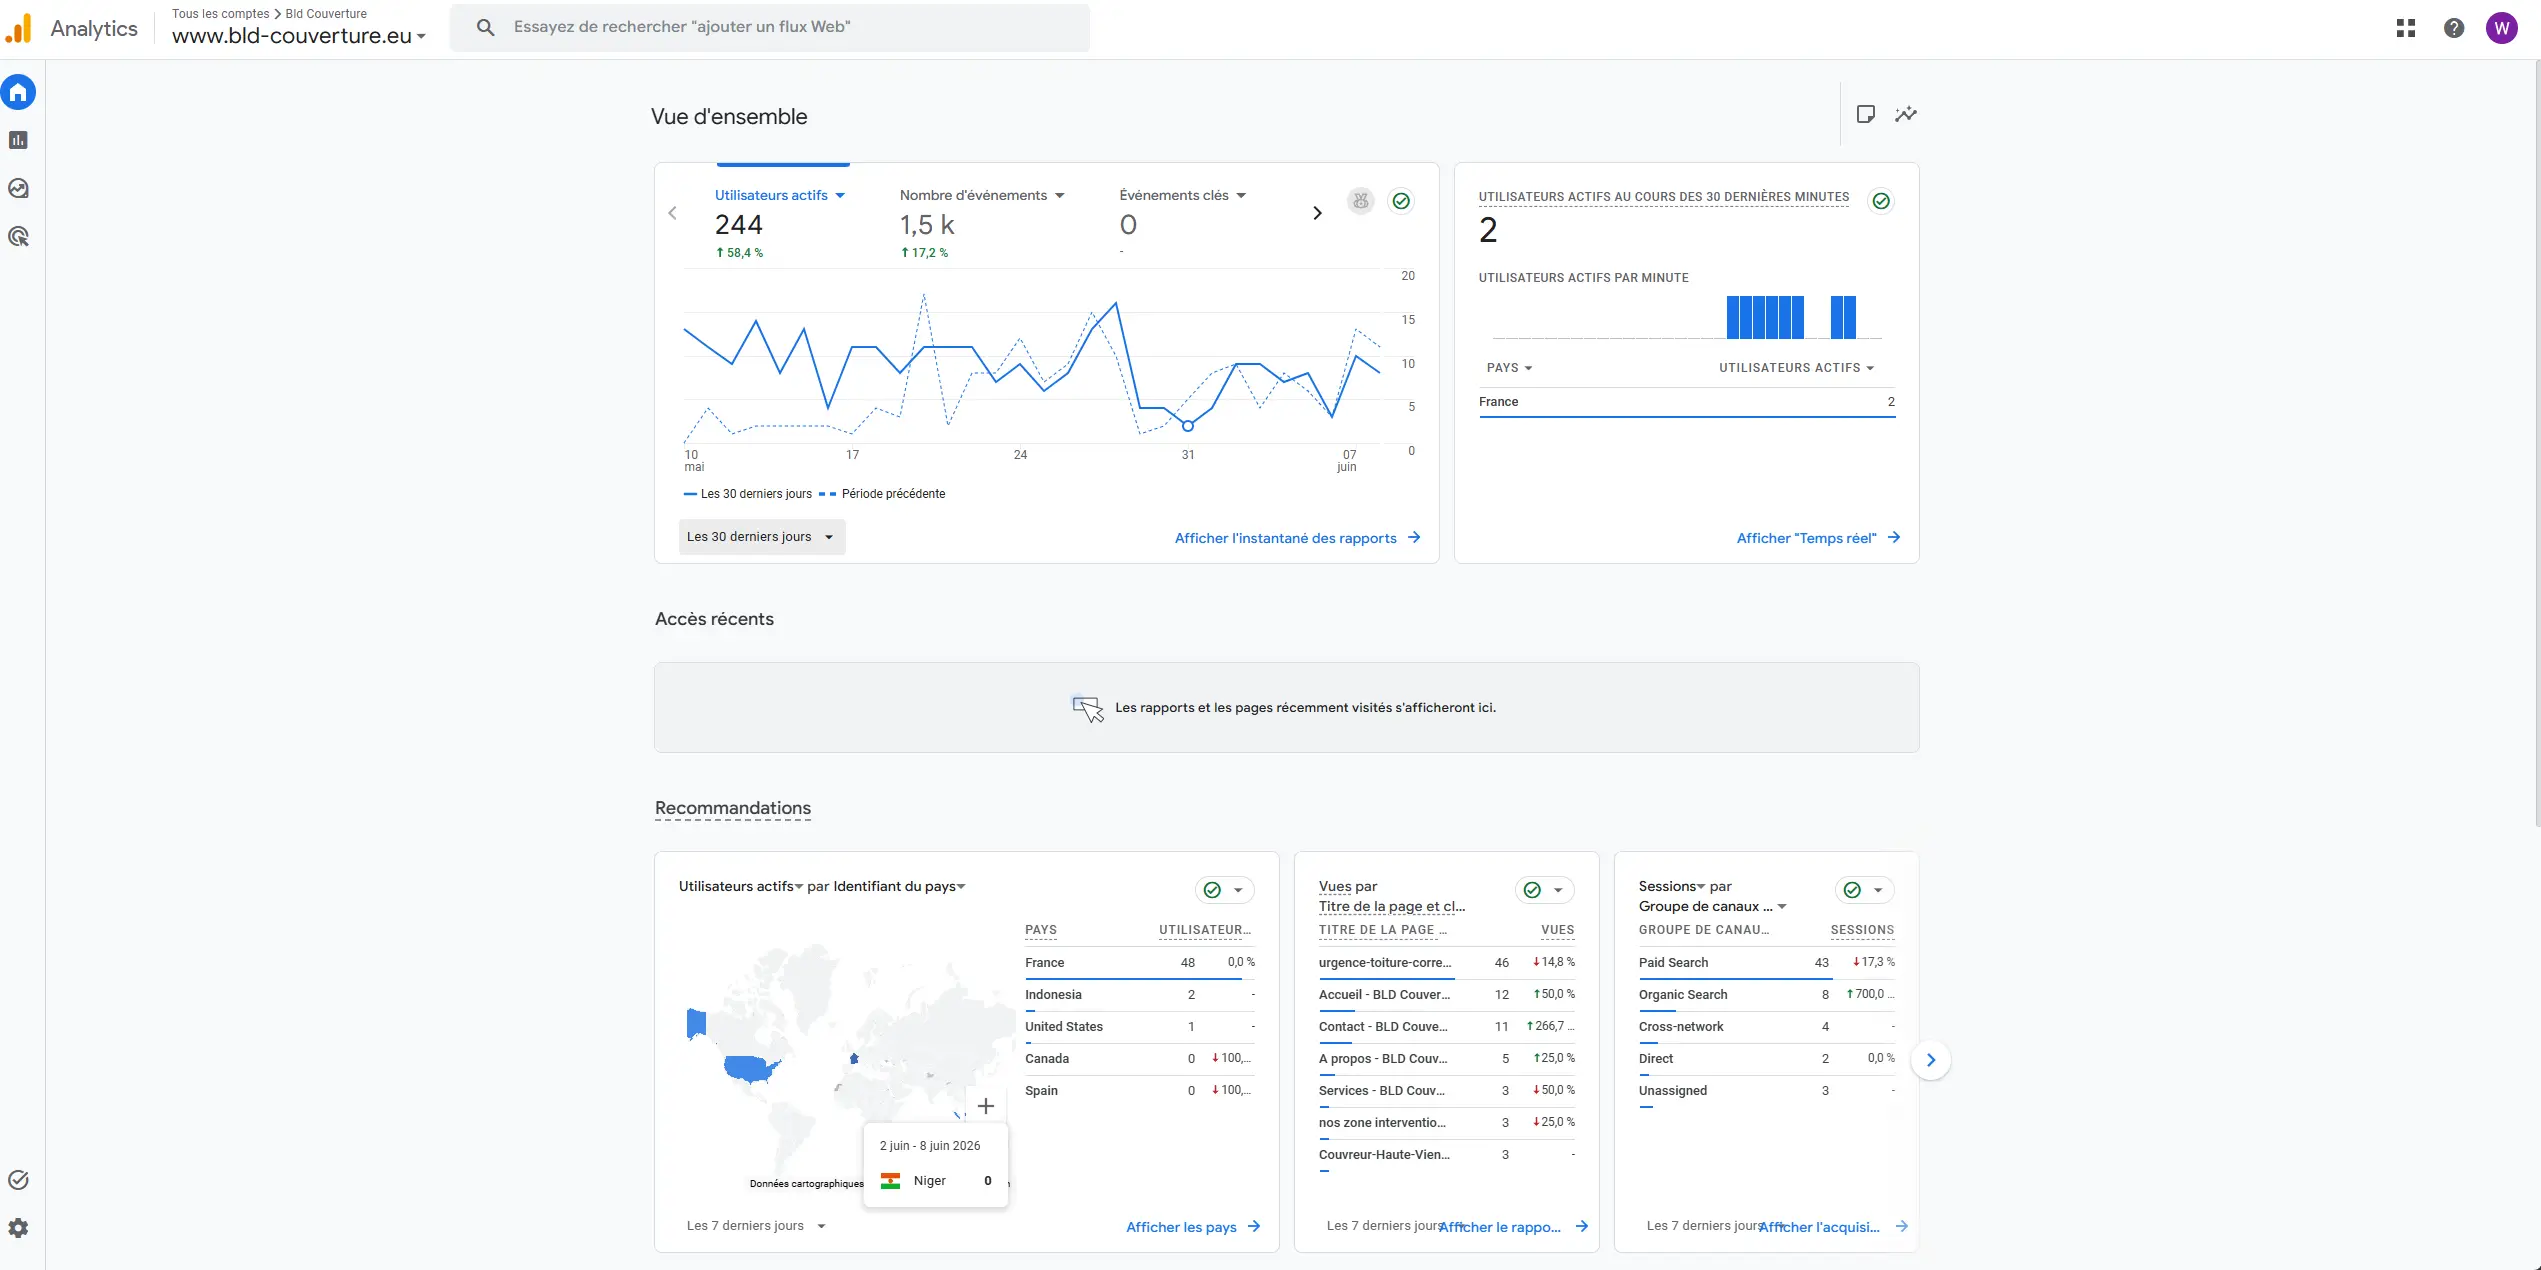Image resolution: width=2541 pixels, height=1270 pixels.
Task: Zoom in on the map with plus button
Action: [986, 1106]
